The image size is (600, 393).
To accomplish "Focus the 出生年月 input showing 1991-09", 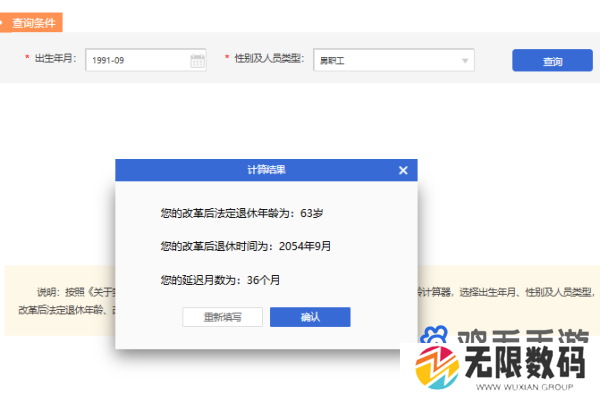I will [146, 60].
